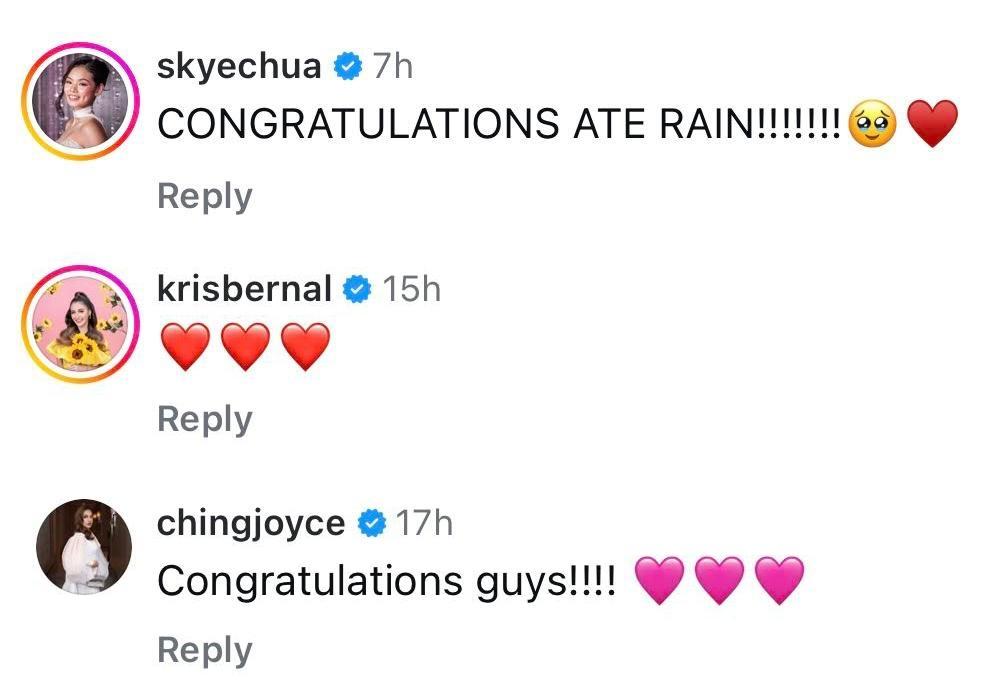Reply to chingjoyce's comment
995x689 pixels.
coord(204,650)
